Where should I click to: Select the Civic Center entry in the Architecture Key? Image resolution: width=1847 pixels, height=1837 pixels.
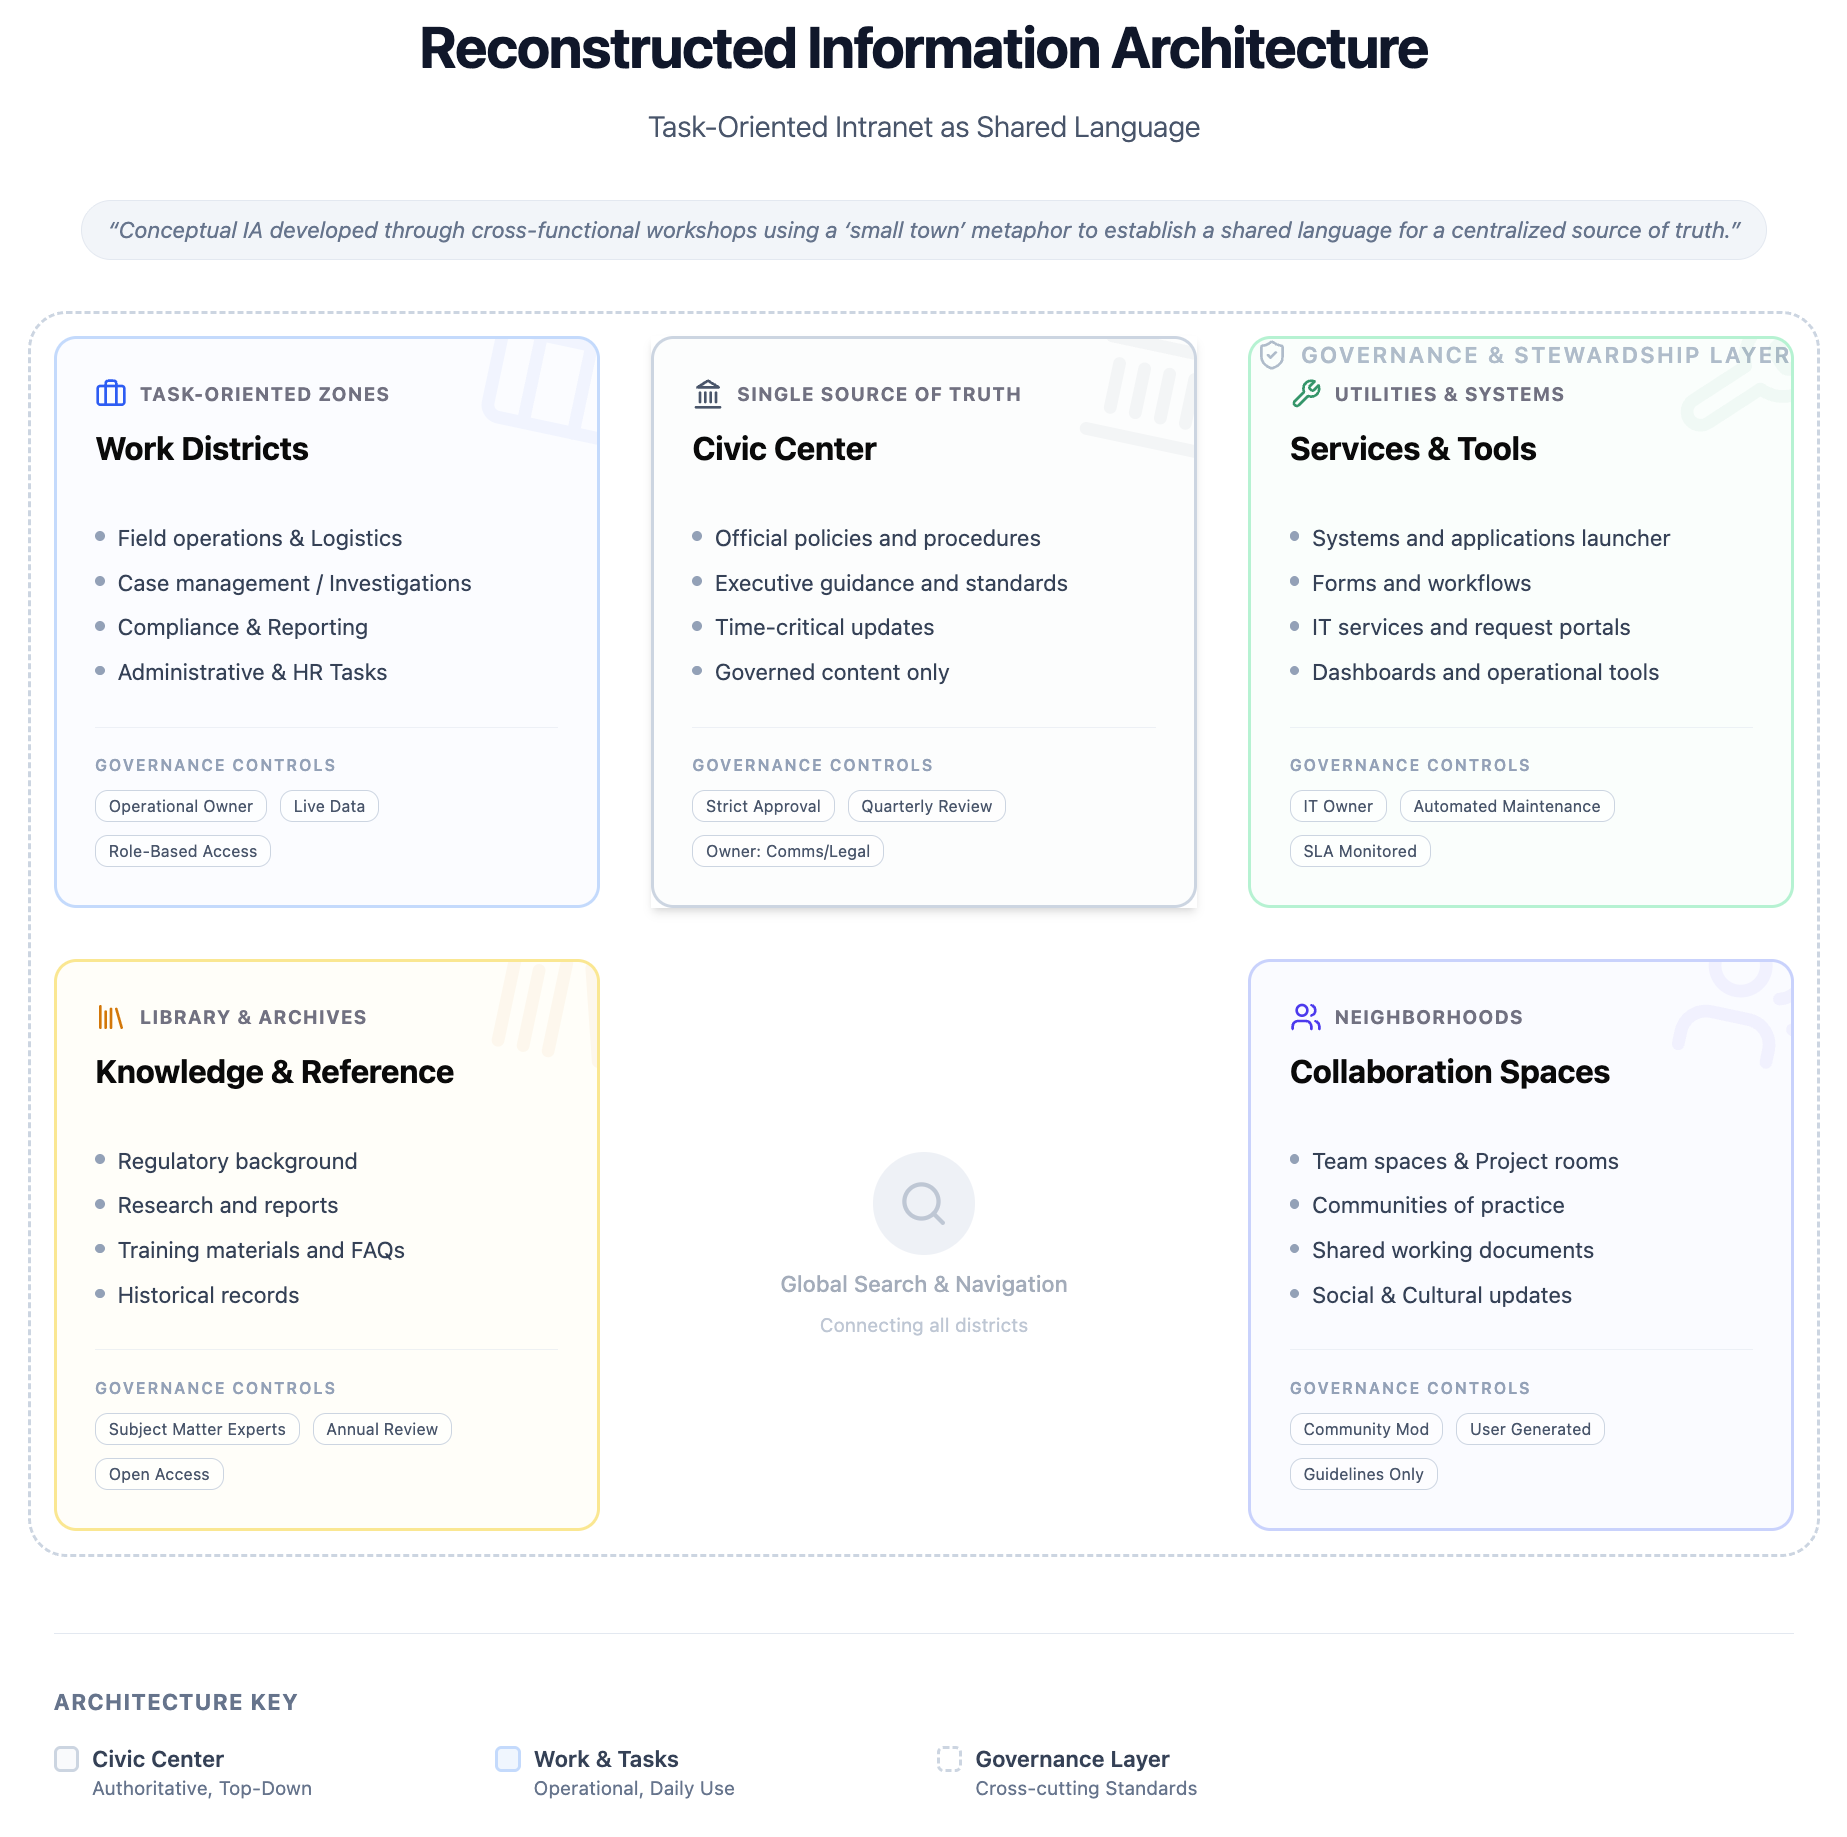[x=157, y=1759]
